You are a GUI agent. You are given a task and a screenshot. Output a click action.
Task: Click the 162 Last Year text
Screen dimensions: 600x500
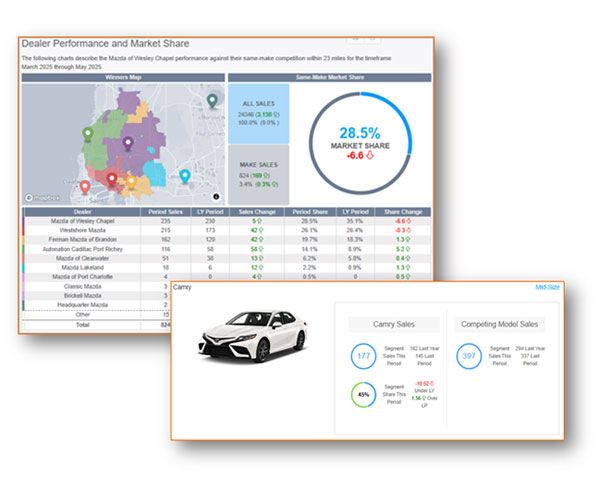point(424,349)
